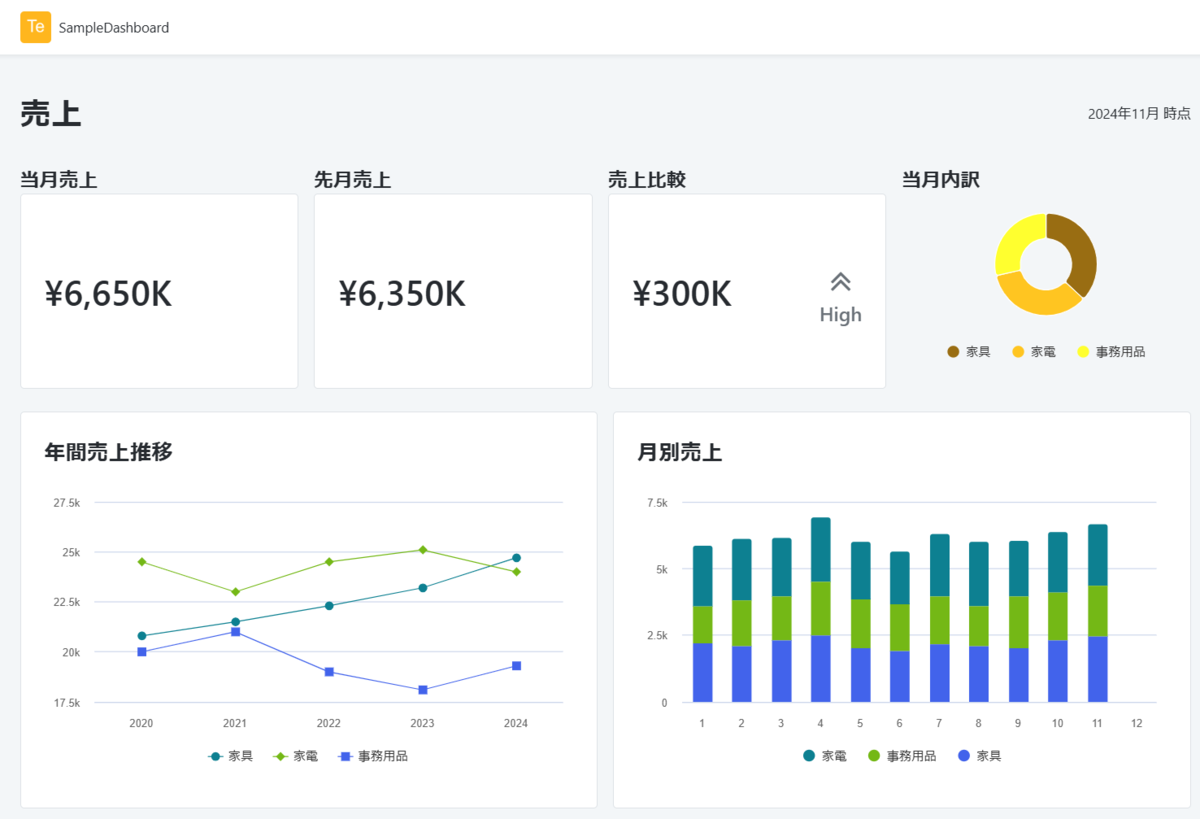1200x819 pixels.
Task: Click the 売上 page heading
Action: coord(51,114)
